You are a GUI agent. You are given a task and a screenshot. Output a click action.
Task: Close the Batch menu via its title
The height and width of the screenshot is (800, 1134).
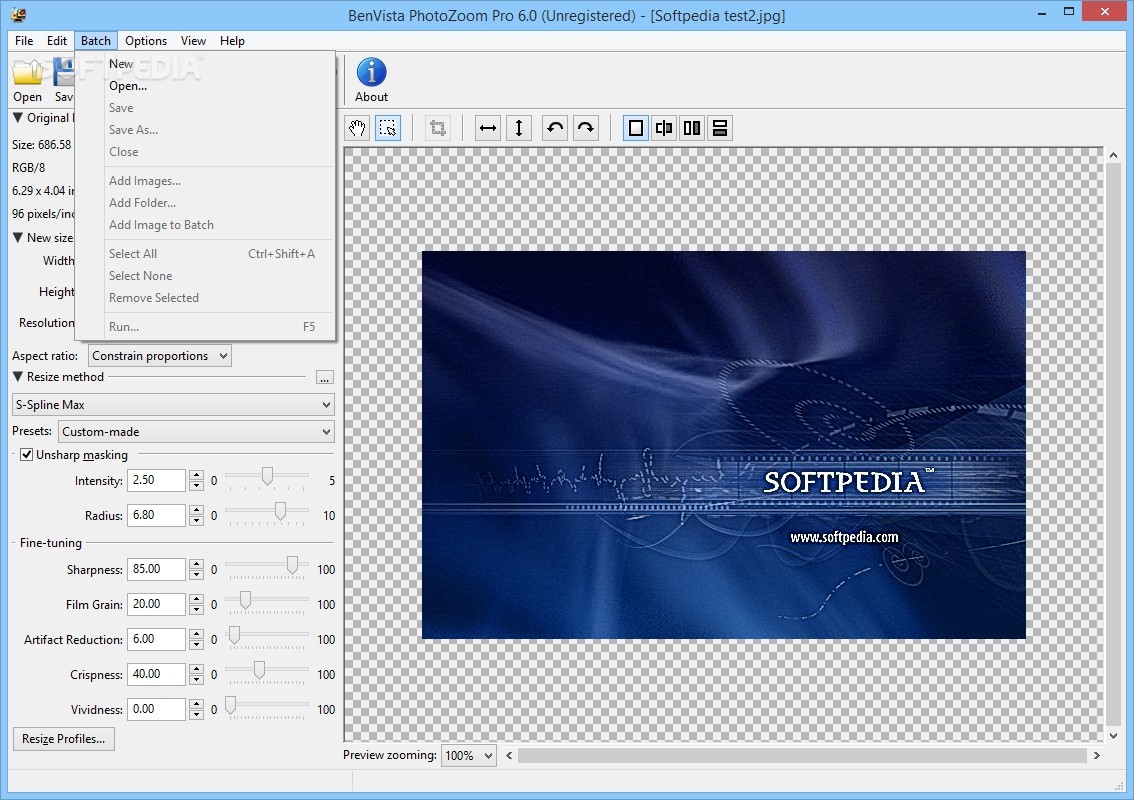click(x=95, y=41)
